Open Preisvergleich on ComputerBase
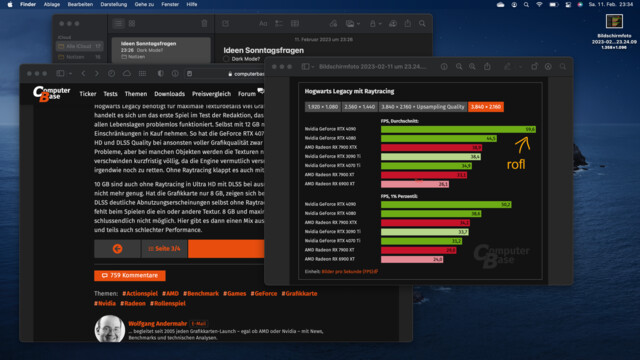Image resolution: width=640 pixels, height=360 pixels. pos(211,94)
